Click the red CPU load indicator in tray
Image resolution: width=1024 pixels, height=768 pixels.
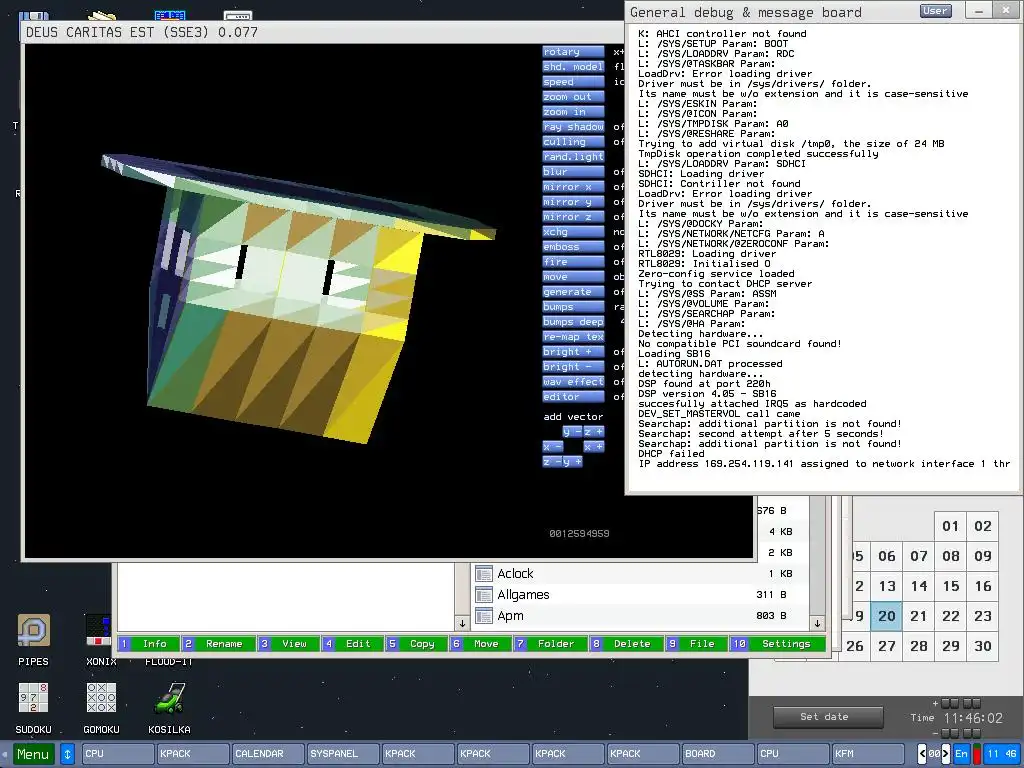click(977, 754)
